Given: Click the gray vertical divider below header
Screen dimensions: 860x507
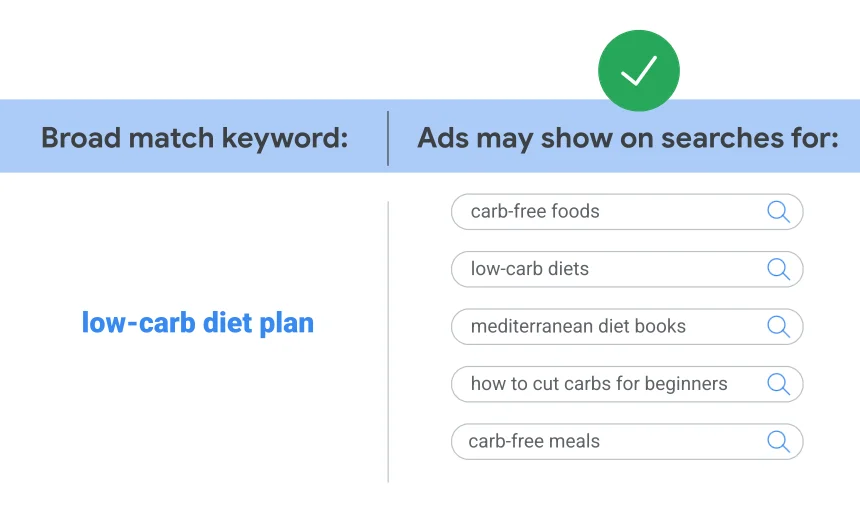Looking at the screenshot, I should (x=388, y=342).
